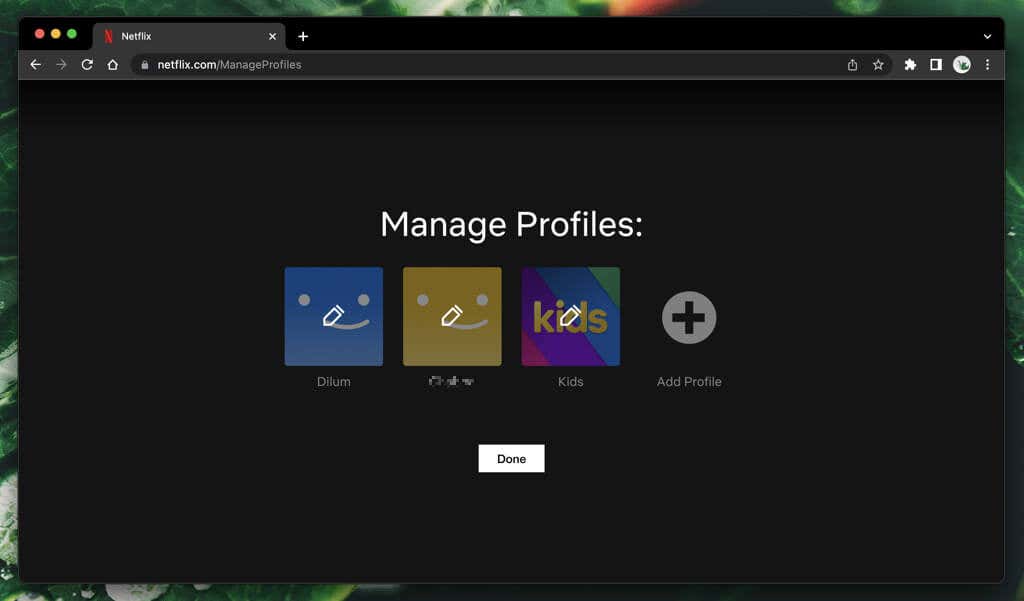Edit the yellow profile avatar
Screen dimensions: 1024x601
[452, 316]
